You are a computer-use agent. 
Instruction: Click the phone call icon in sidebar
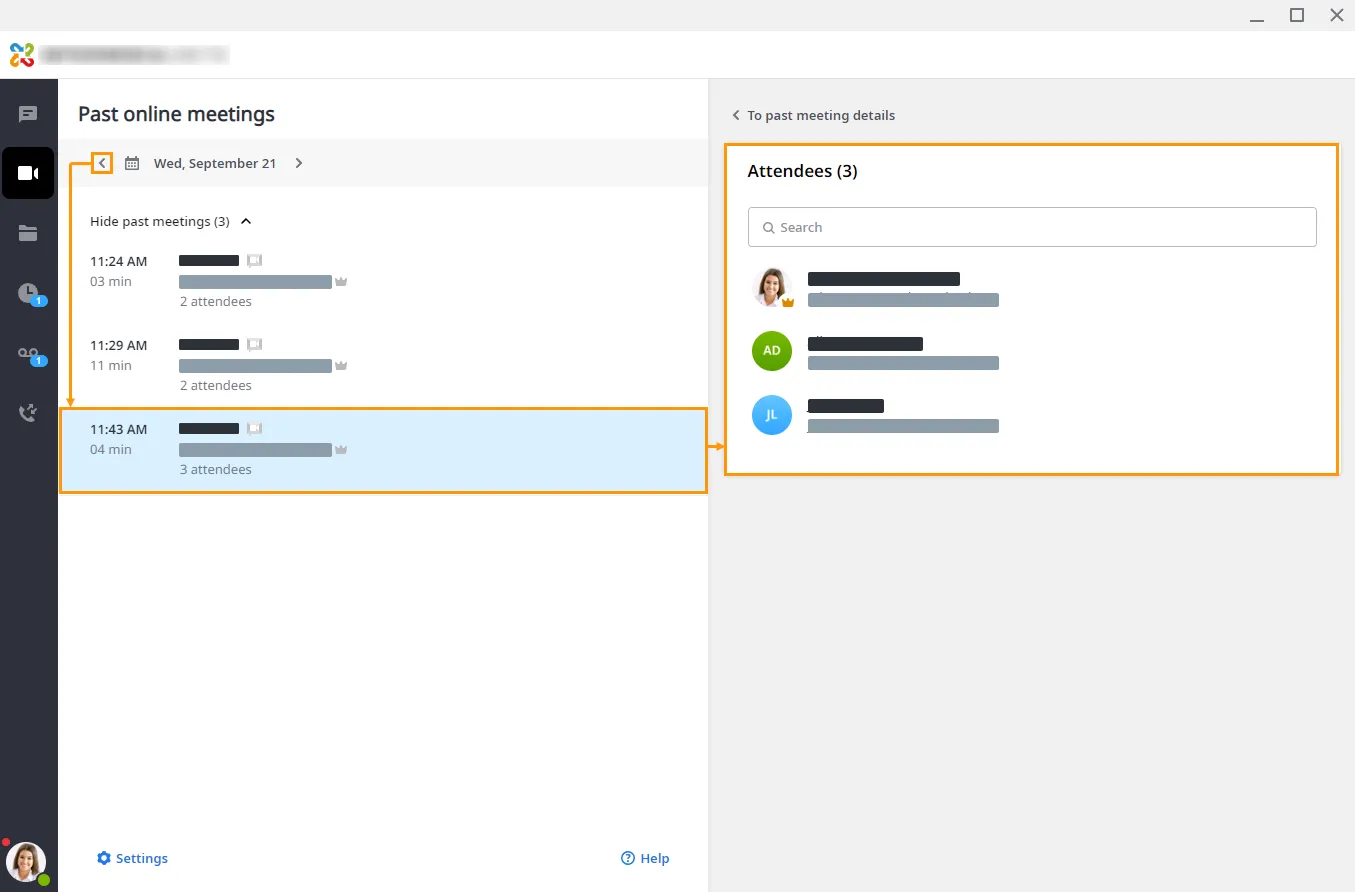click(28, 412)
